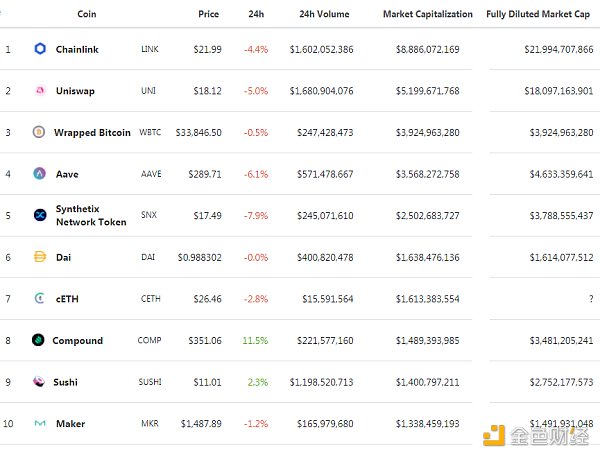
Task: Open the Chainlink coin page link
Action: pos(77,49)
